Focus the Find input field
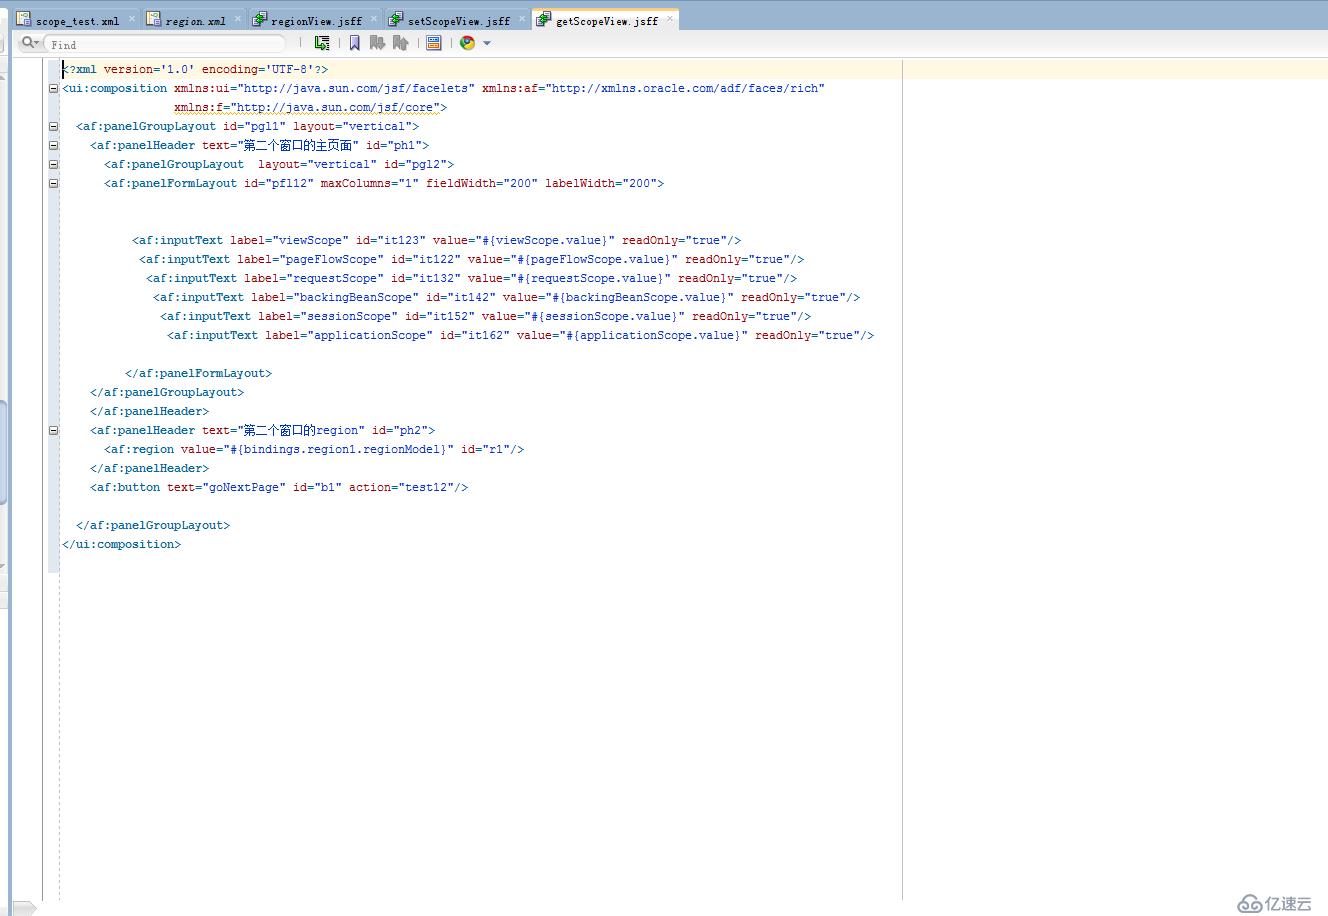Viewport: 1328px width, 916px height. coord(165,44)
